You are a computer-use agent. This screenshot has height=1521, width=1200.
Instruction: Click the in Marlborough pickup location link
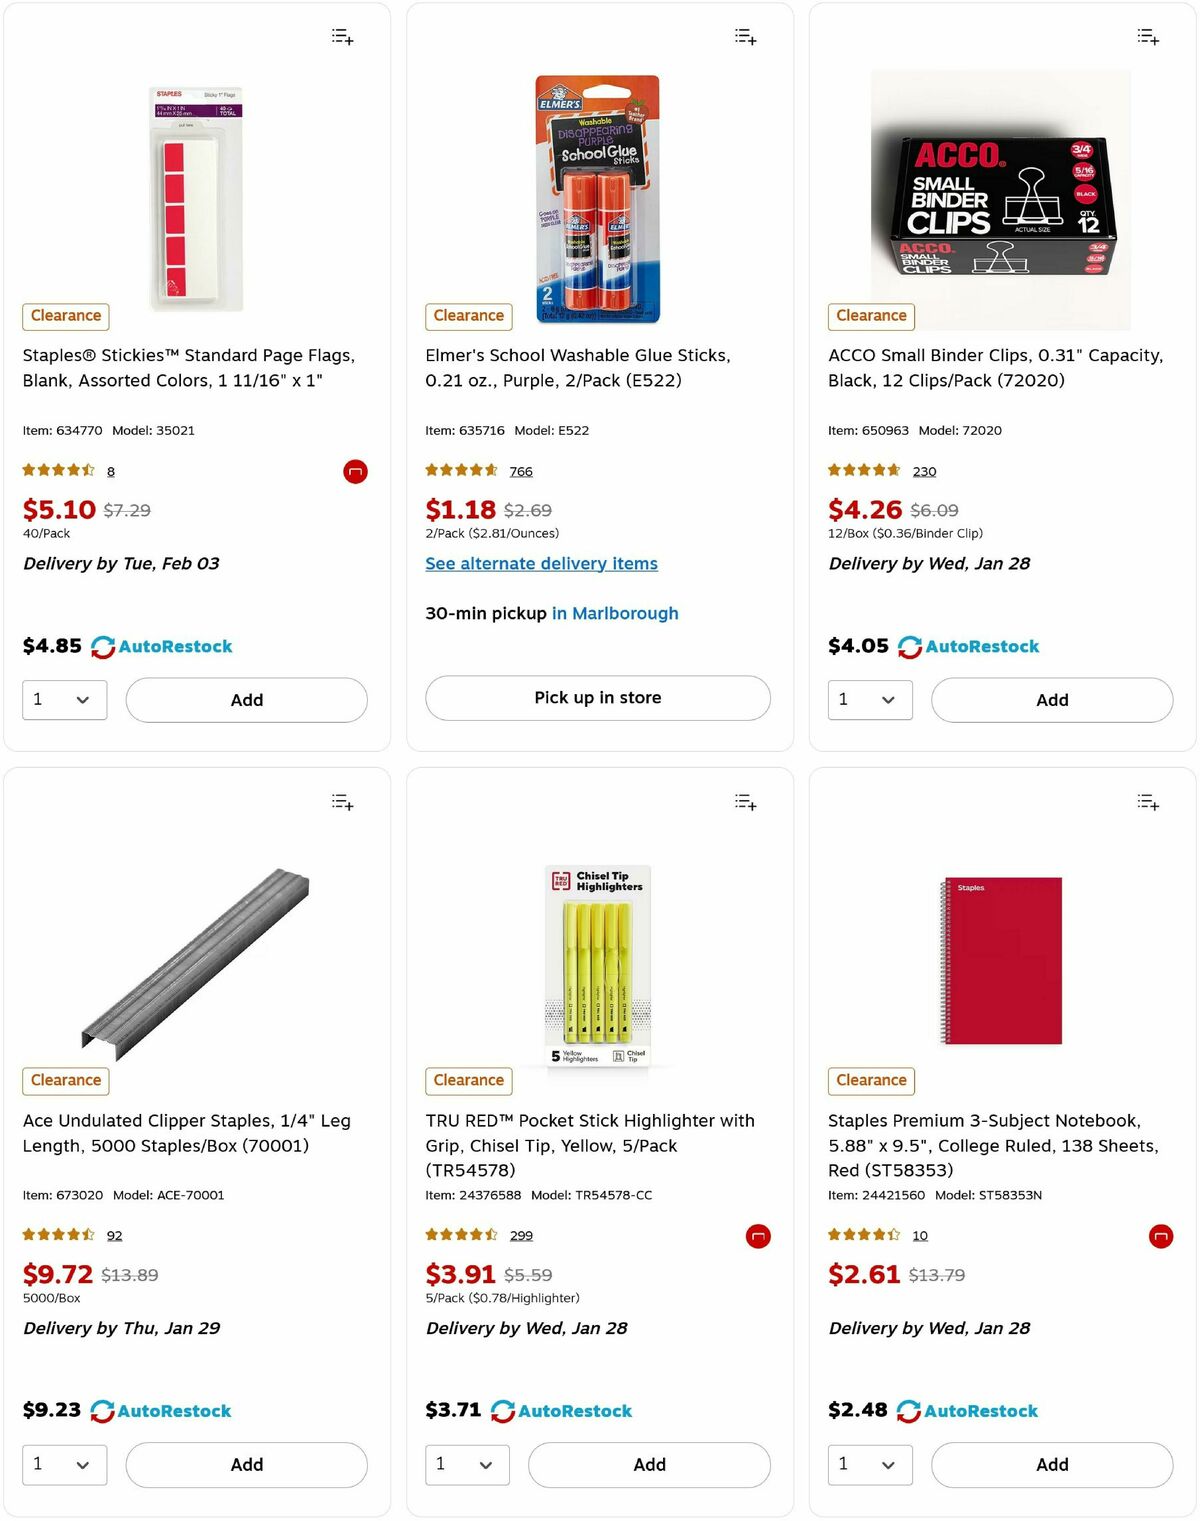pyautogui.click(x=615, y=612)
